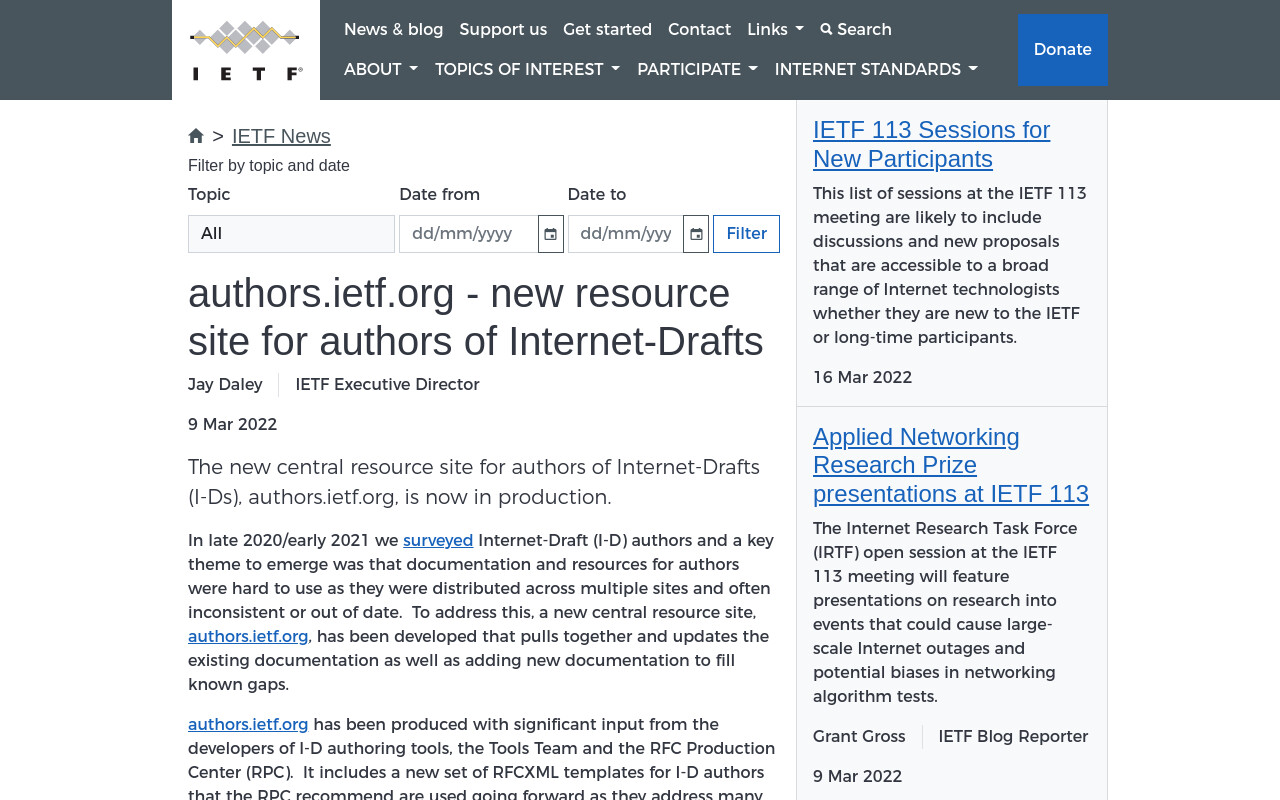Open News & blog page
The image size is (1280, 800).
(x=394, y=30)
